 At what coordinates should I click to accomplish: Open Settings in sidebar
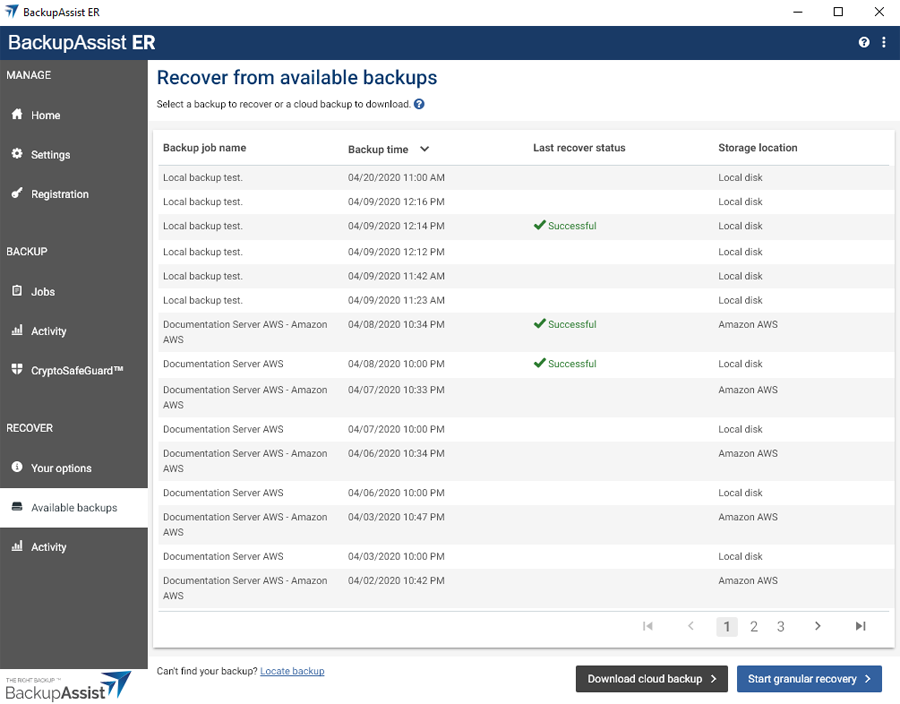[x=73, y=154]
